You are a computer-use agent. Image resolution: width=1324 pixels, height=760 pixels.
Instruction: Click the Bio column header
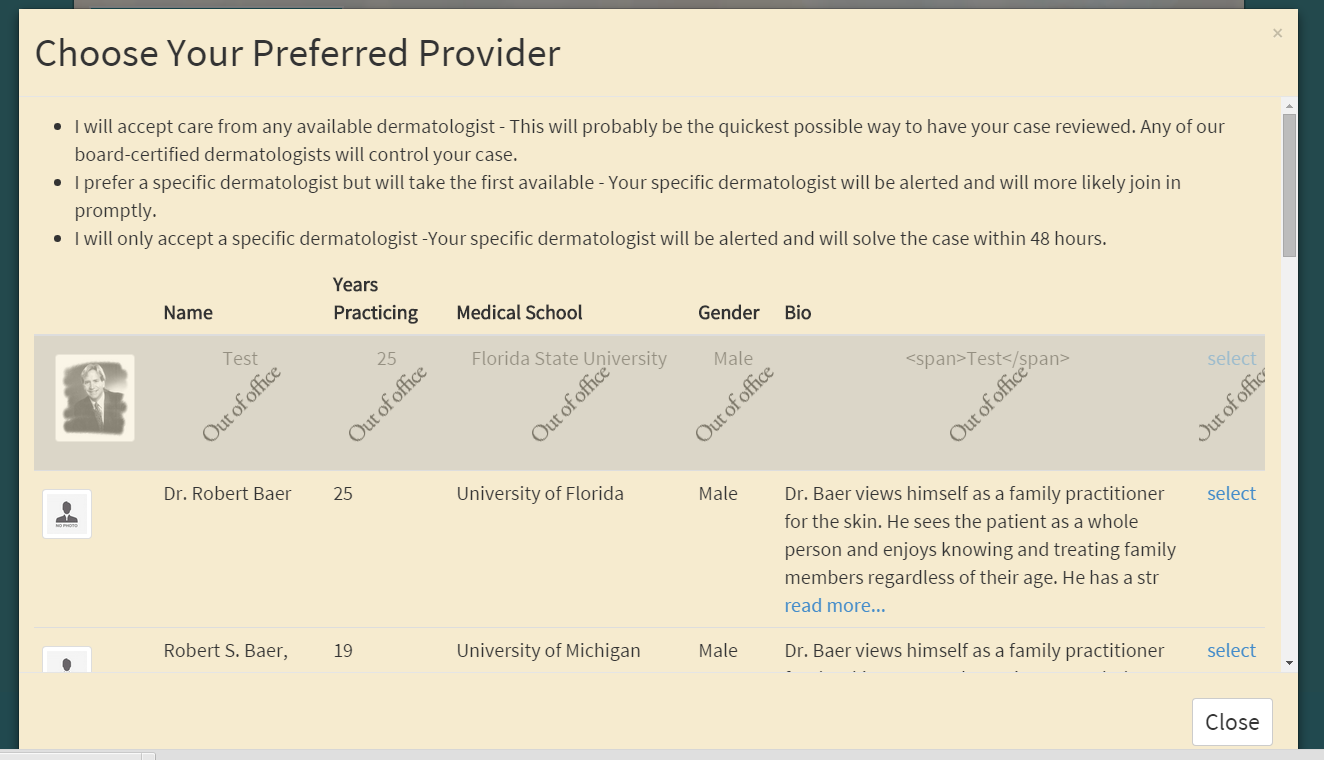pyautogui.click(x=798, y=313)
